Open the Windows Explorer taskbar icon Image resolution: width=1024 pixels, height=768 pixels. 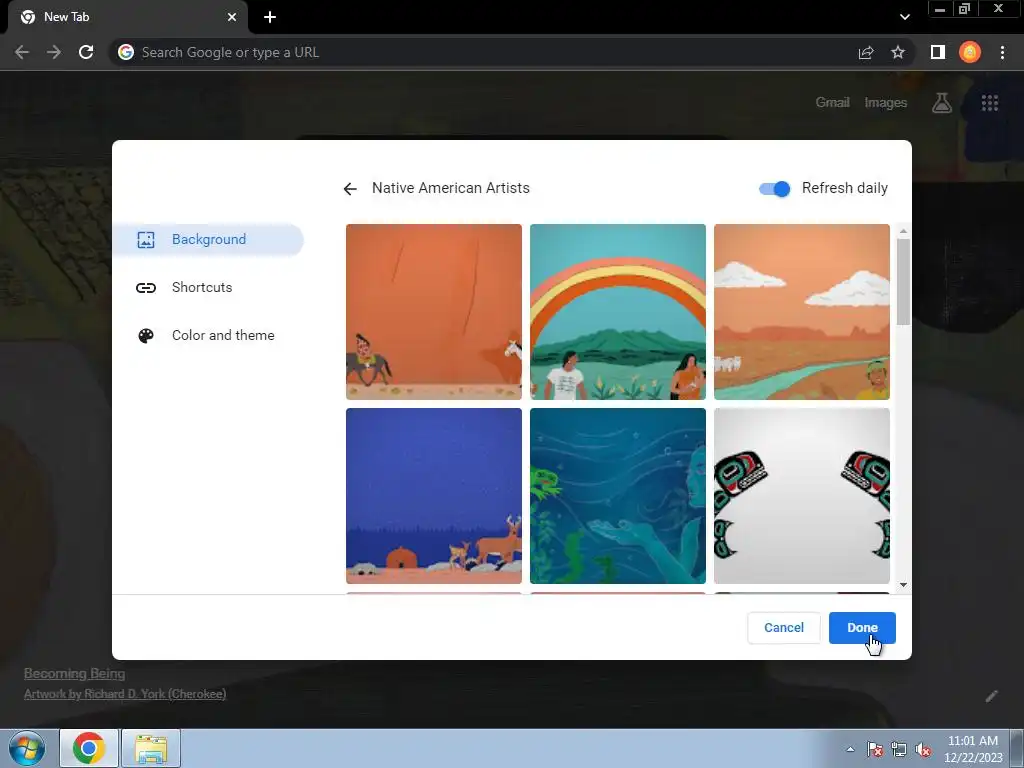[x=151, y=748]
